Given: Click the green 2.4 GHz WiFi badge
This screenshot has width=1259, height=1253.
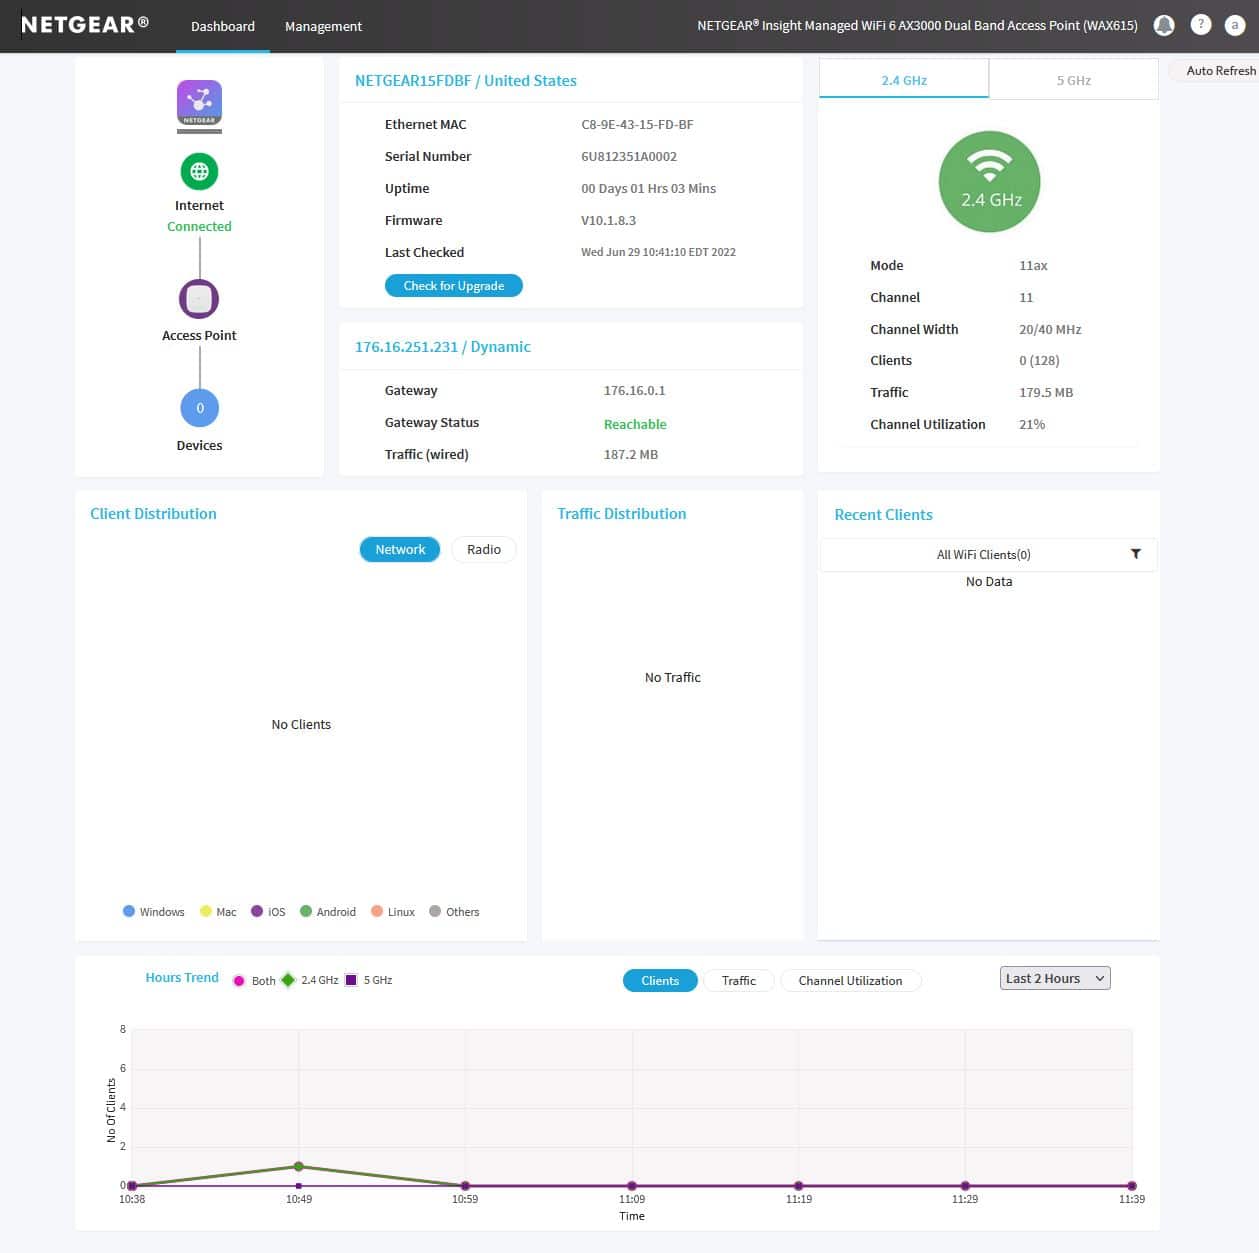Looking at the screenshot, I should (x=989, y=182).
